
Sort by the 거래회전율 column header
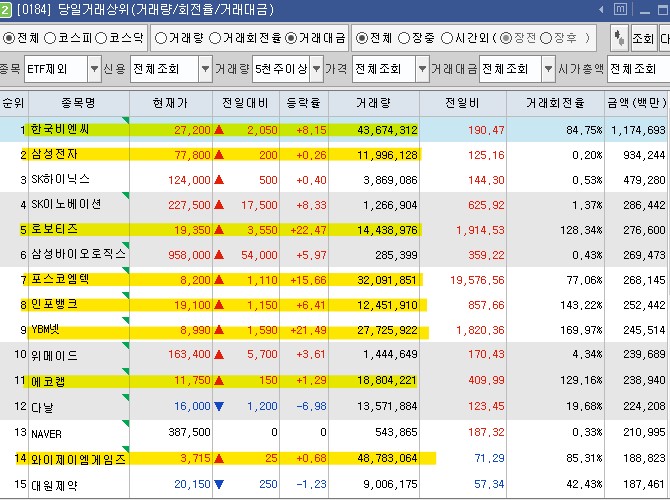(555, 103)
